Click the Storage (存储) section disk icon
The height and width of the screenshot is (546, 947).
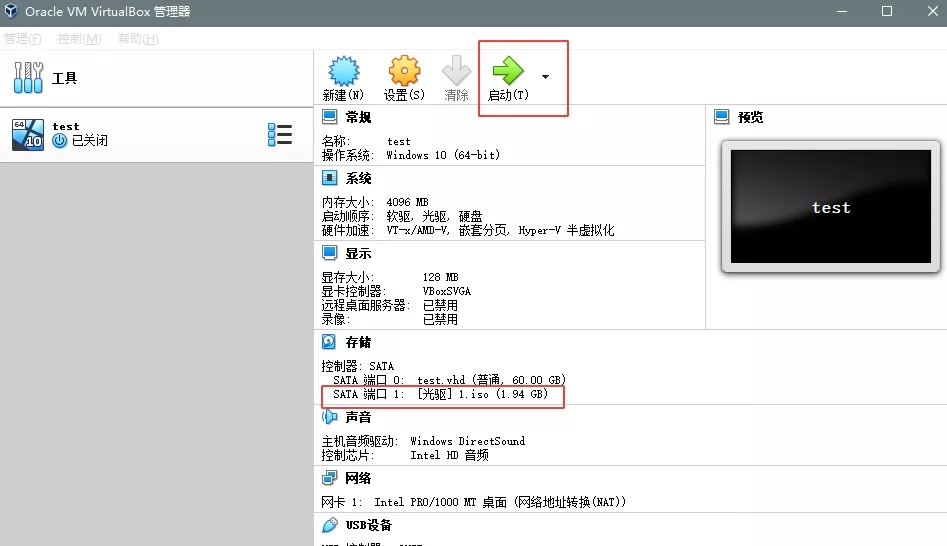pyautogui.click(x=329, y=342)
